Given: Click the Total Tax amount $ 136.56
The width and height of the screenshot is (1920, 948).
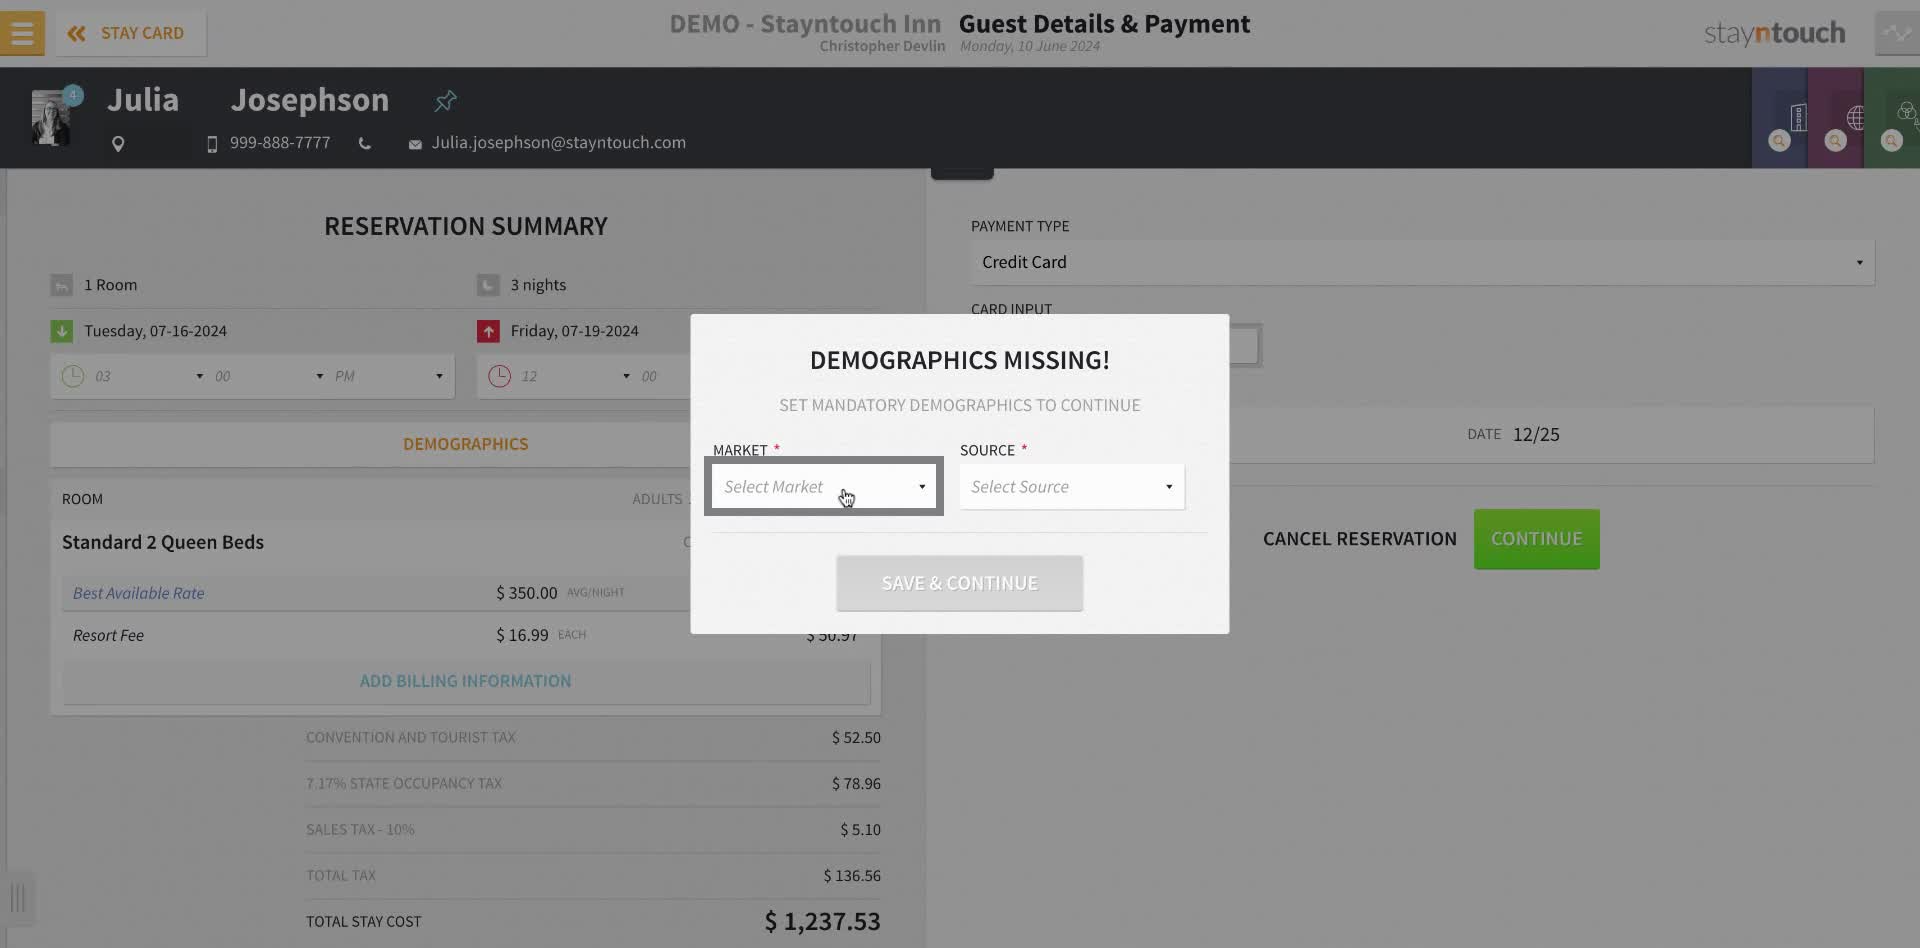Looking at the screenshot, I should pos(852,876).
